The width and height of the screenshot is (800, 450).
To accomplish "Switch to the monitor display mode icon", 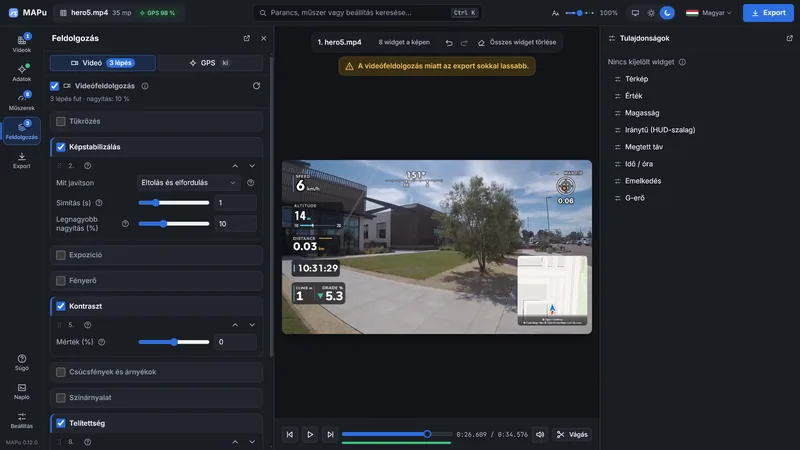I will coord(635,13).
